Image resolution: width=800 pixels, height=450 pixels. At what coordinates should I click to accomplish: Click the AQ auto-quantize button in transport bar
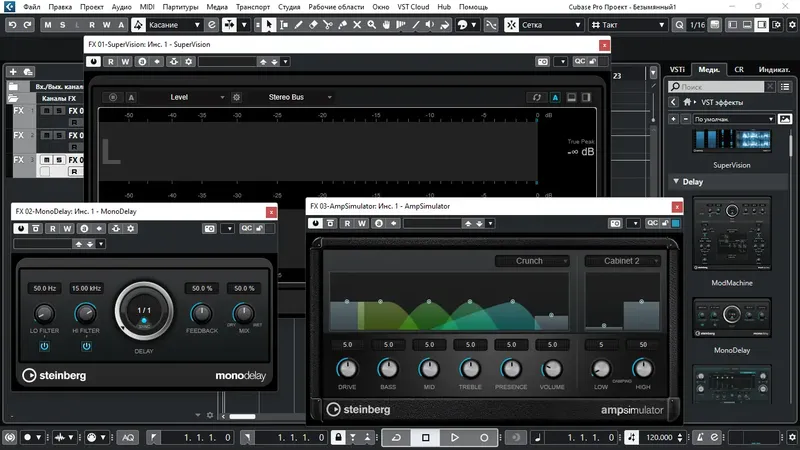coord(128,437)
